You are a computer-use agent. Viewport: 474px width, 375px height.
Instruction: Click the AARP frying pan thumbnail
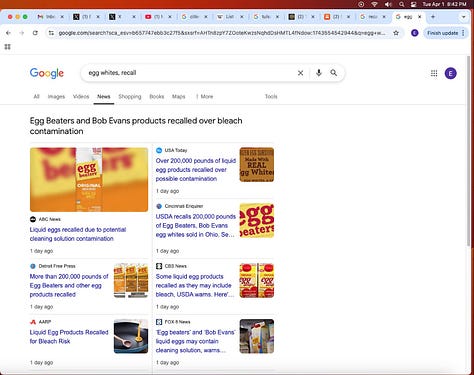(x=131, y=336)
